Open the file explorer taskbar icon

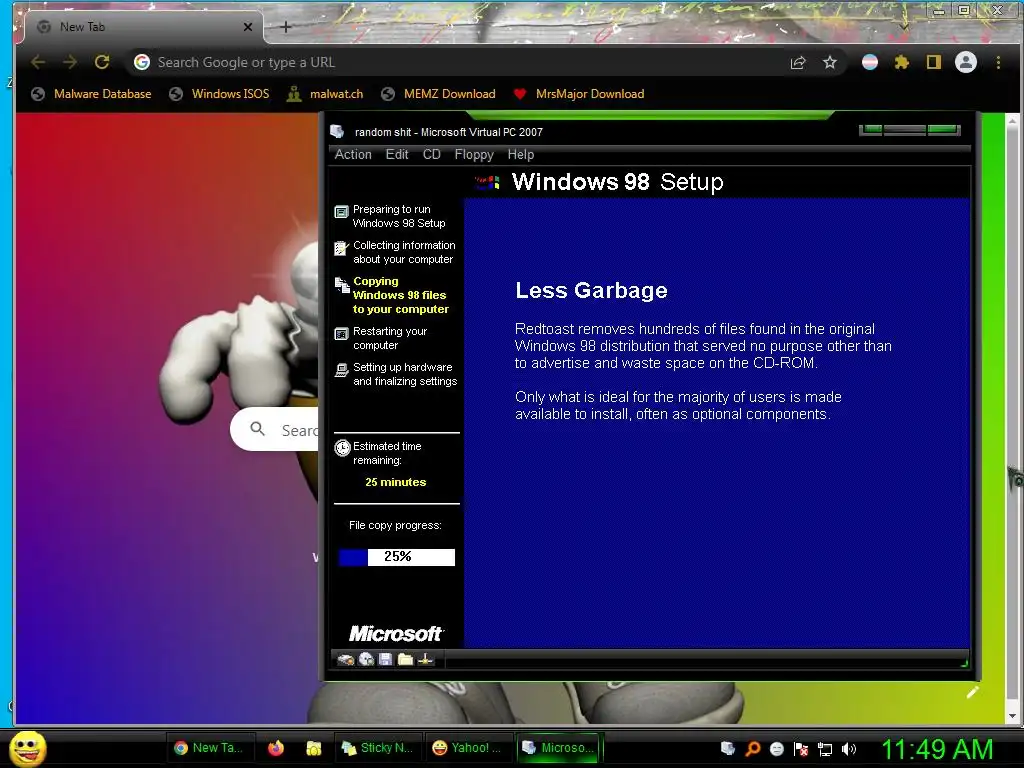pyautogui.click(x=313, y=748)
